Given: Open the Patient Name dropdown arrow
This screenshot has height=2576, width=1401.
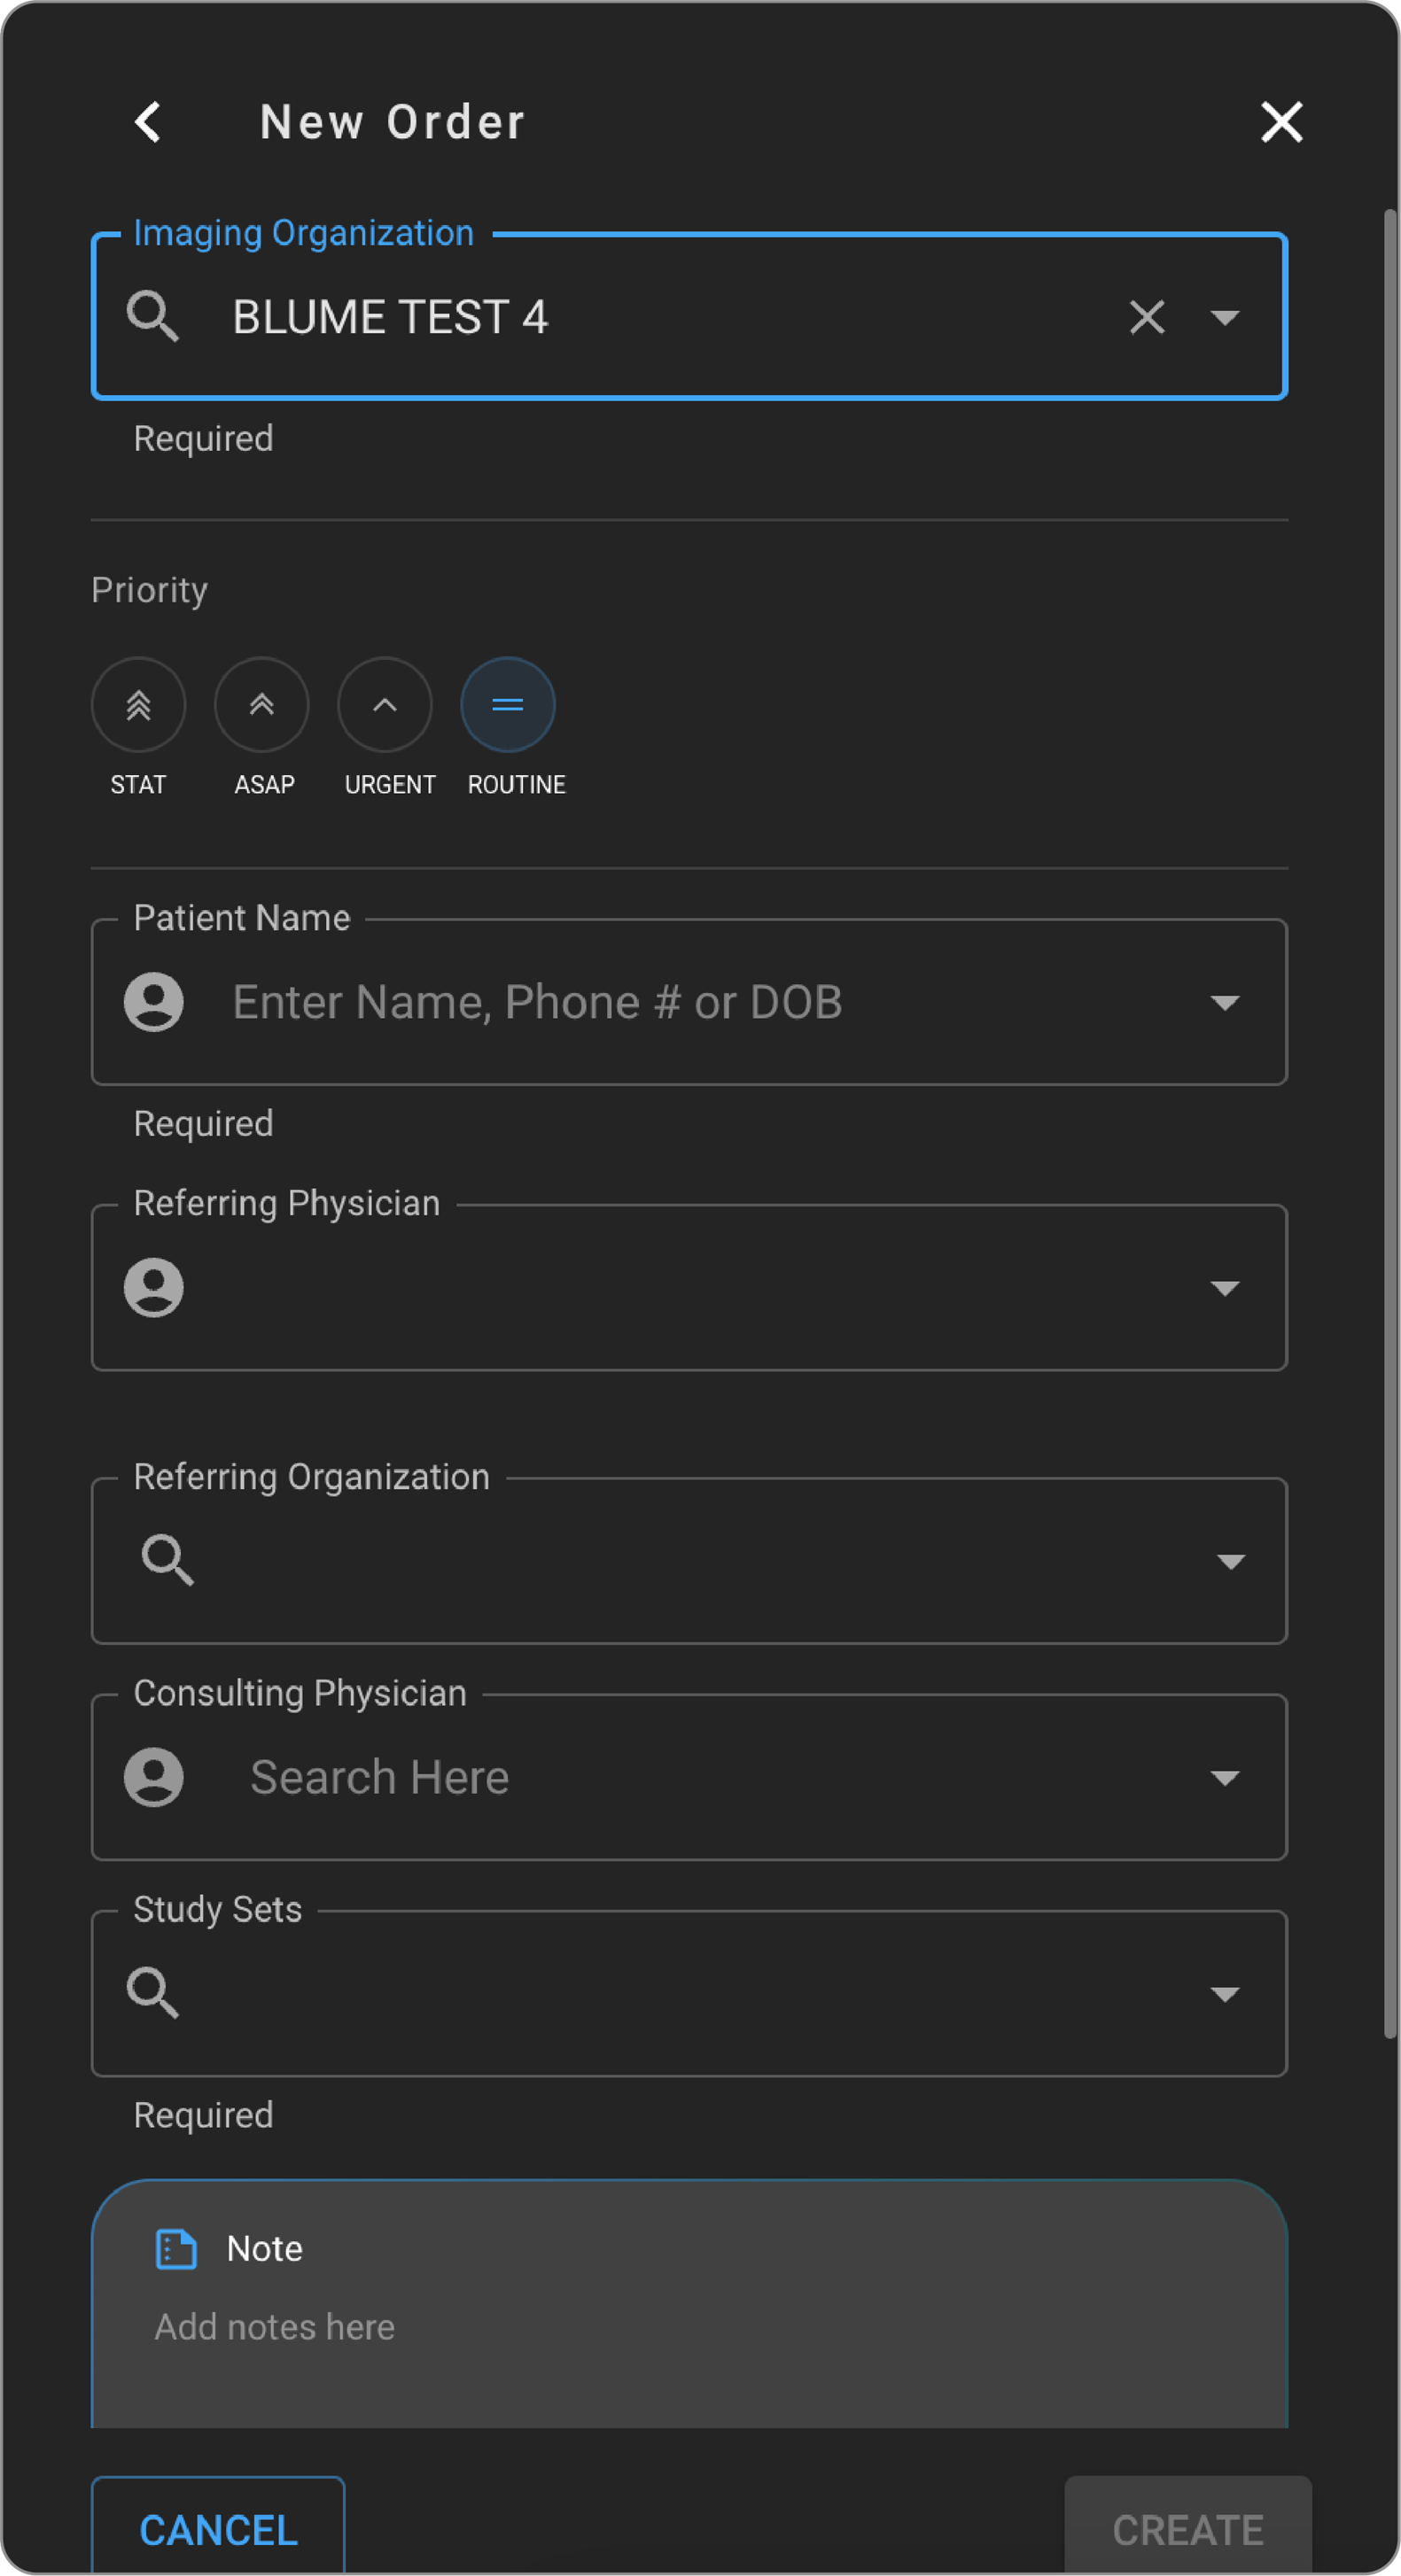Looking at the screenshot, I should point(1225,1002).
